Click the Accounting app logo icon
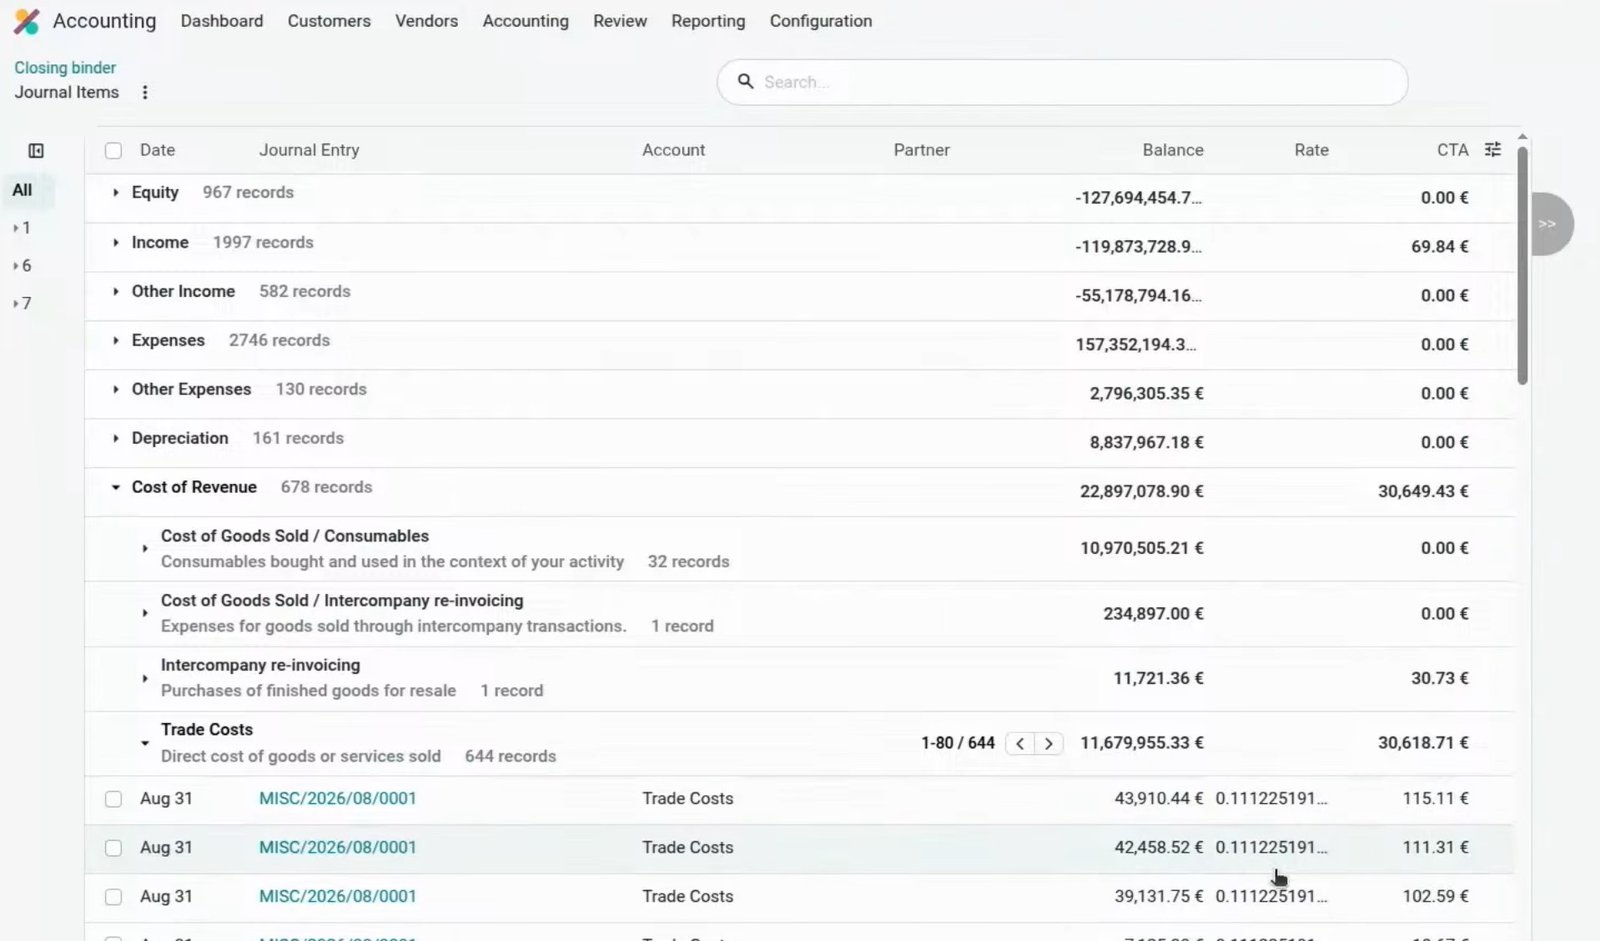The height and width of the screenshot is (941, 1600). tap(27, 21)
